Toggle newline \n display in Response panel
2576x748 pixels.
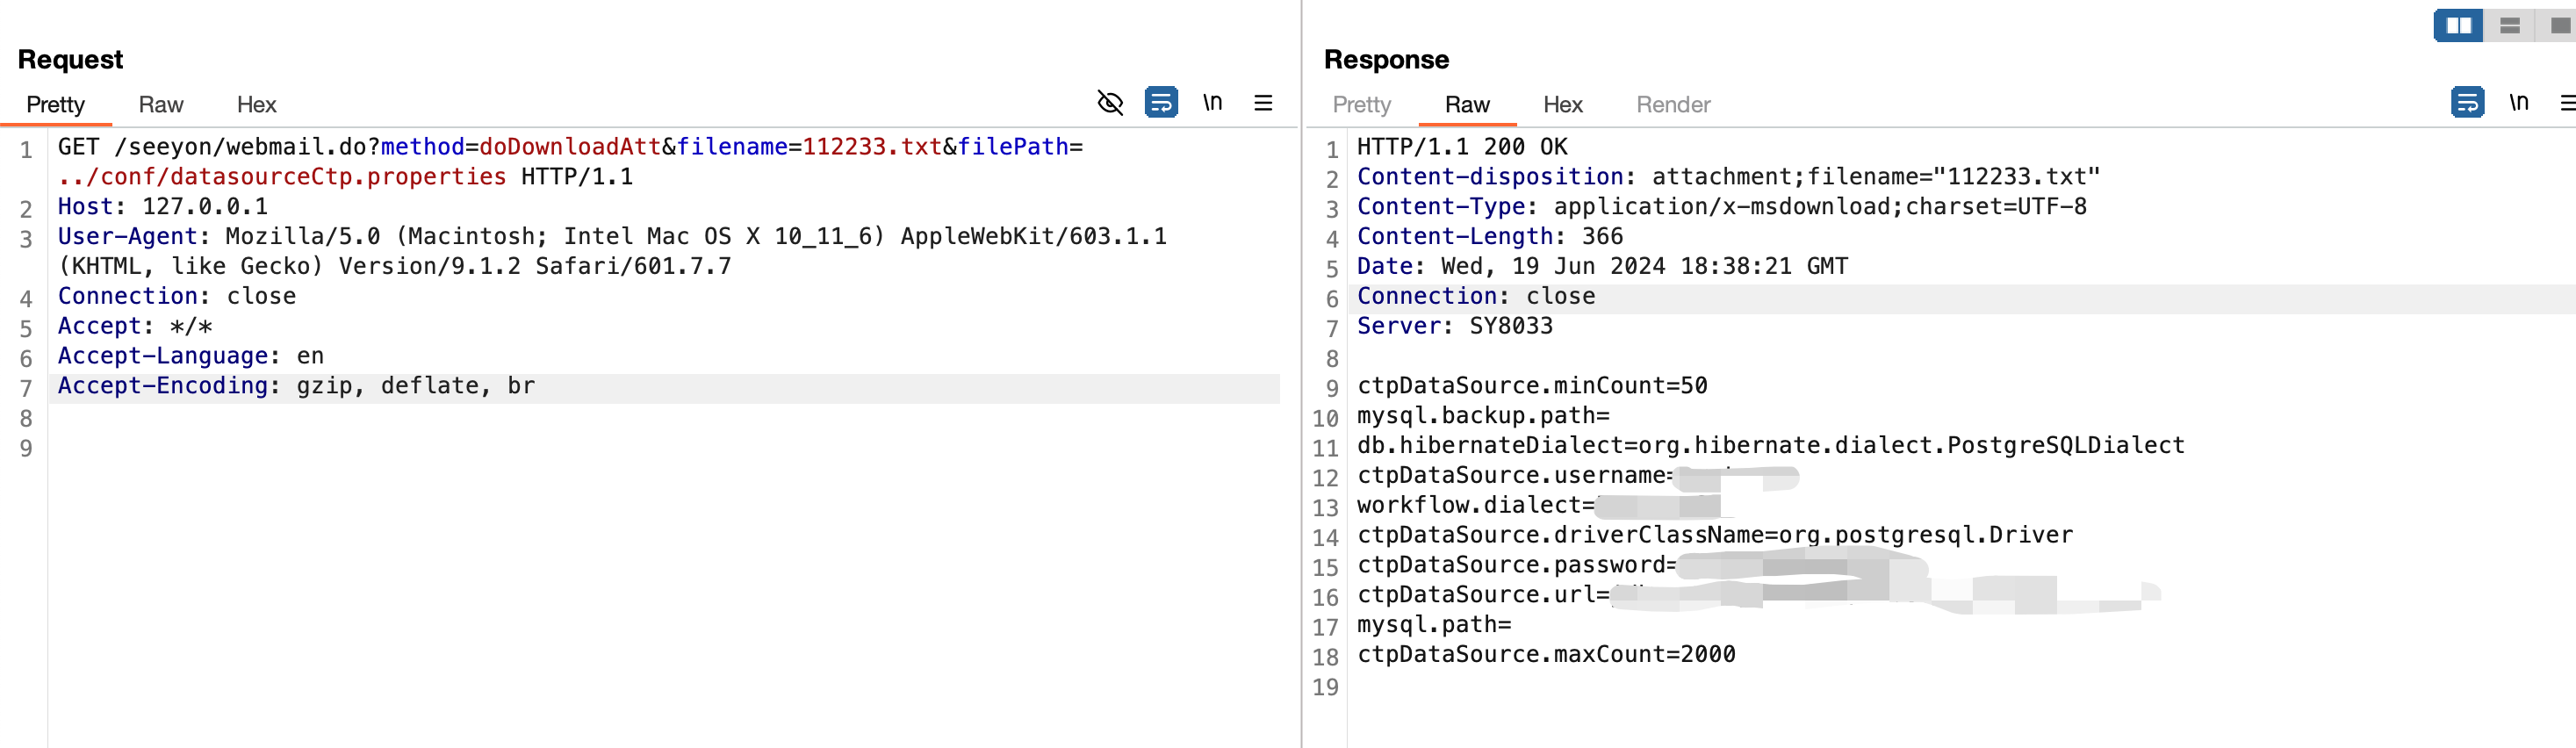pyautogui.click(x=2518, y=102)
